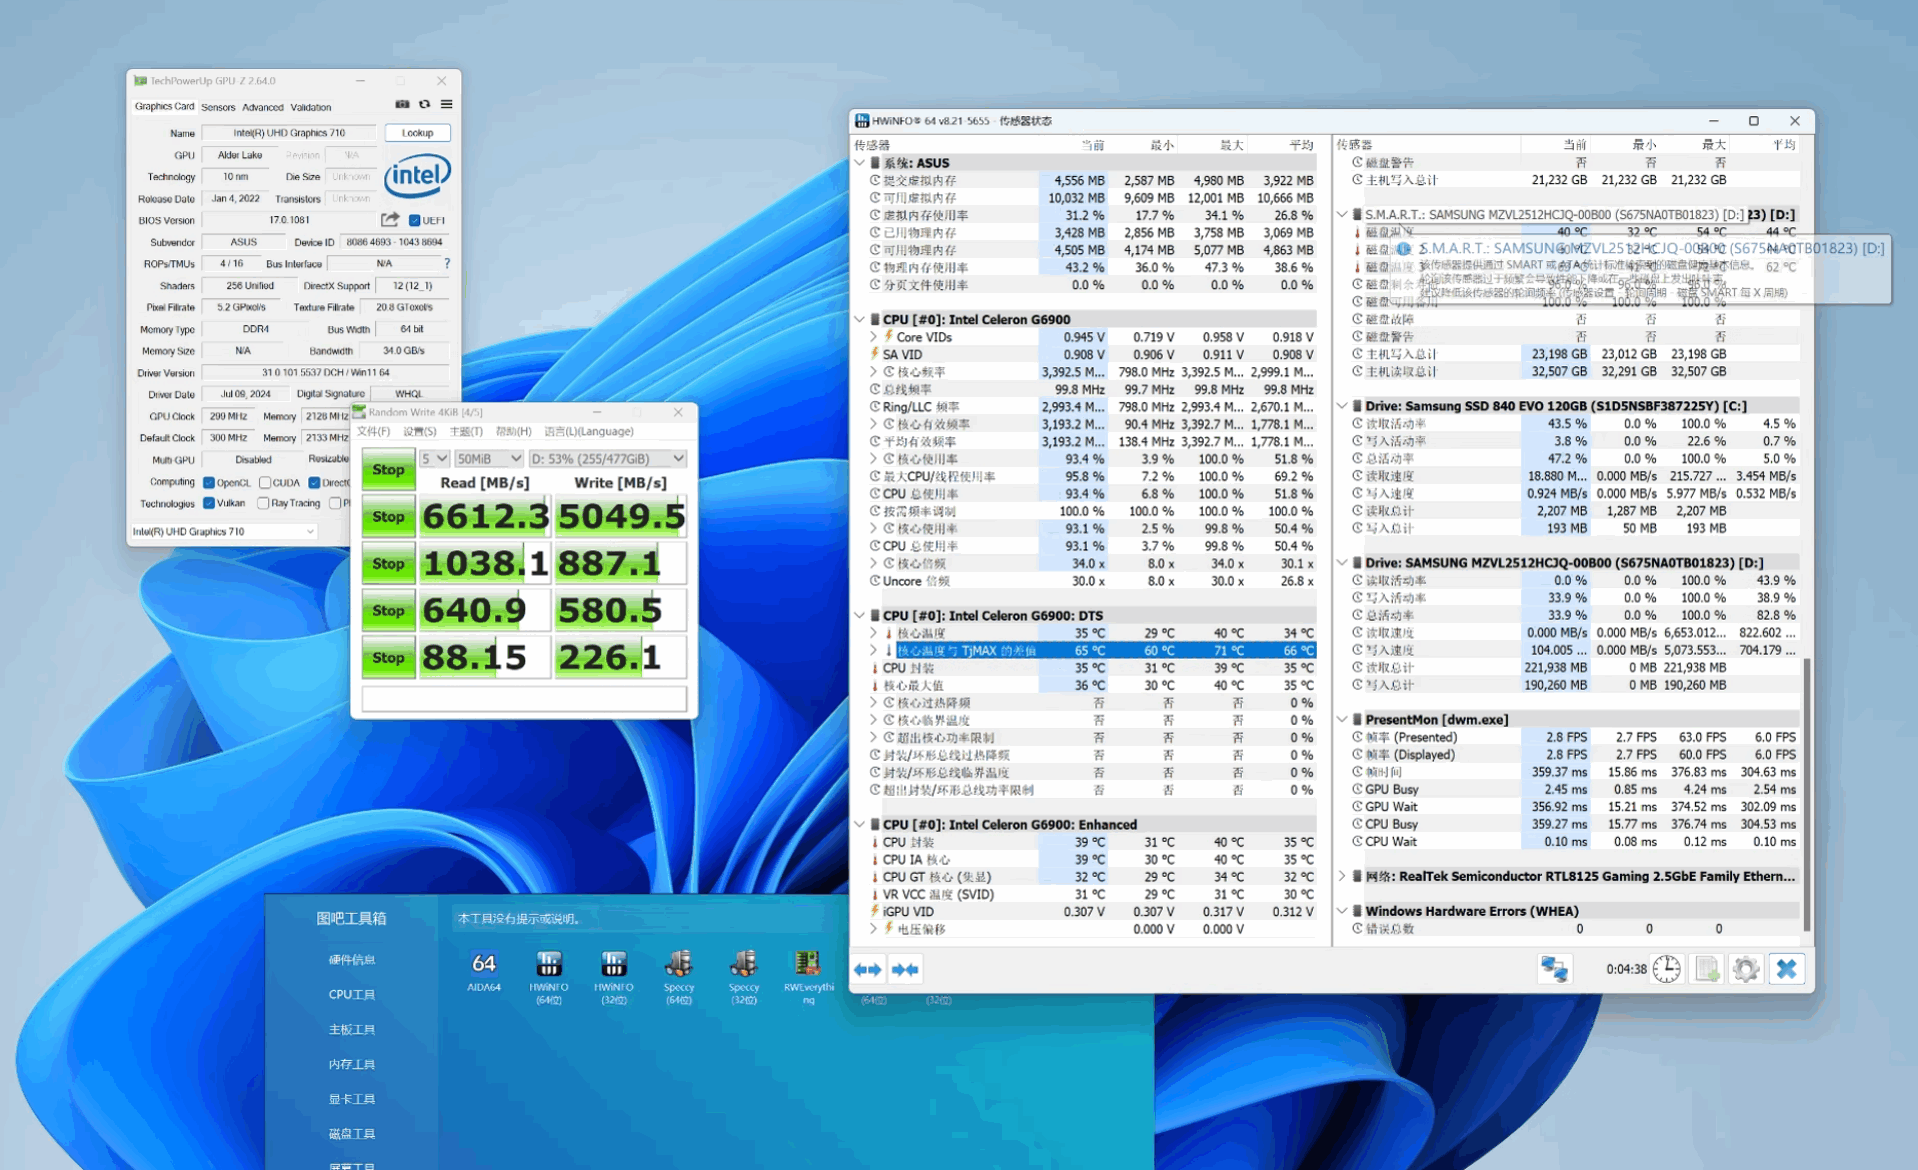Select 硬件信息 category in toolbox sidebar
This screenshot has width=1918, height=1170.
(x=352, y=960)
